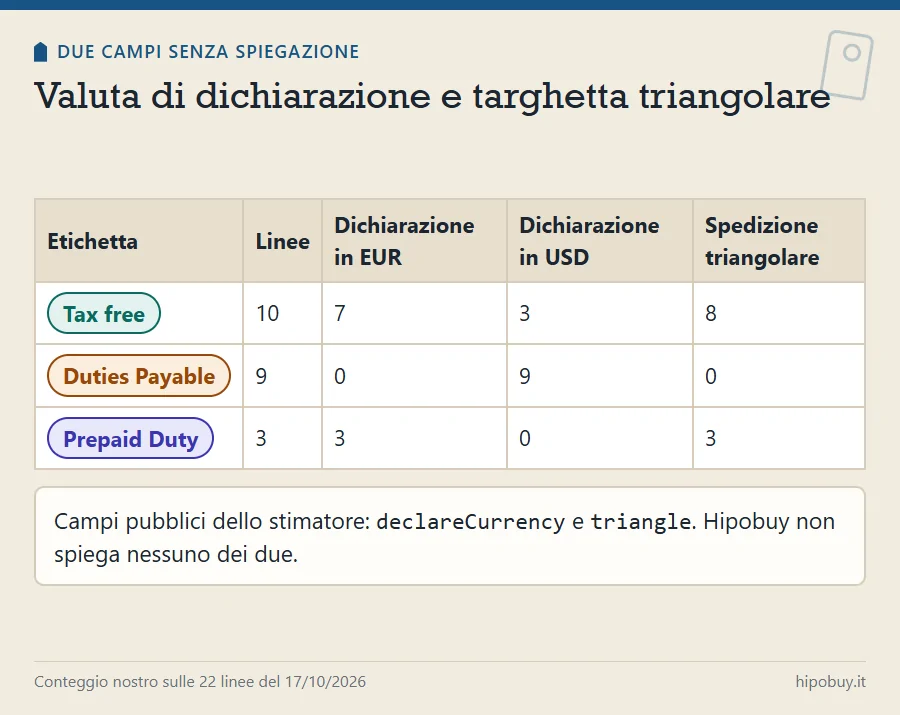Click the triangolare value 3 in Prepaid Duty row
Image resolution: width=900 pixels, height=715 pixels.
pos(711,438)
